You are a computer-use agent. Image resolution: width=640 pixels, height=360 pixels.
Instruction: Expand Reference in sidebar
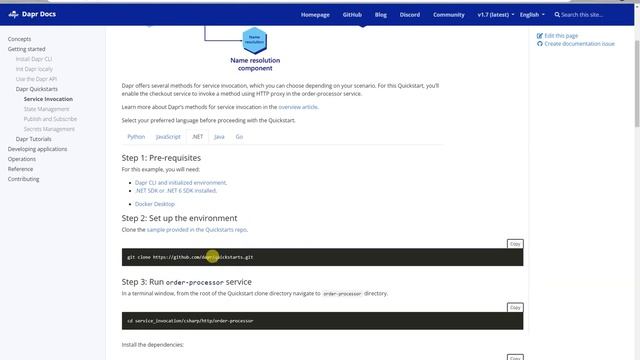point(20,169)
